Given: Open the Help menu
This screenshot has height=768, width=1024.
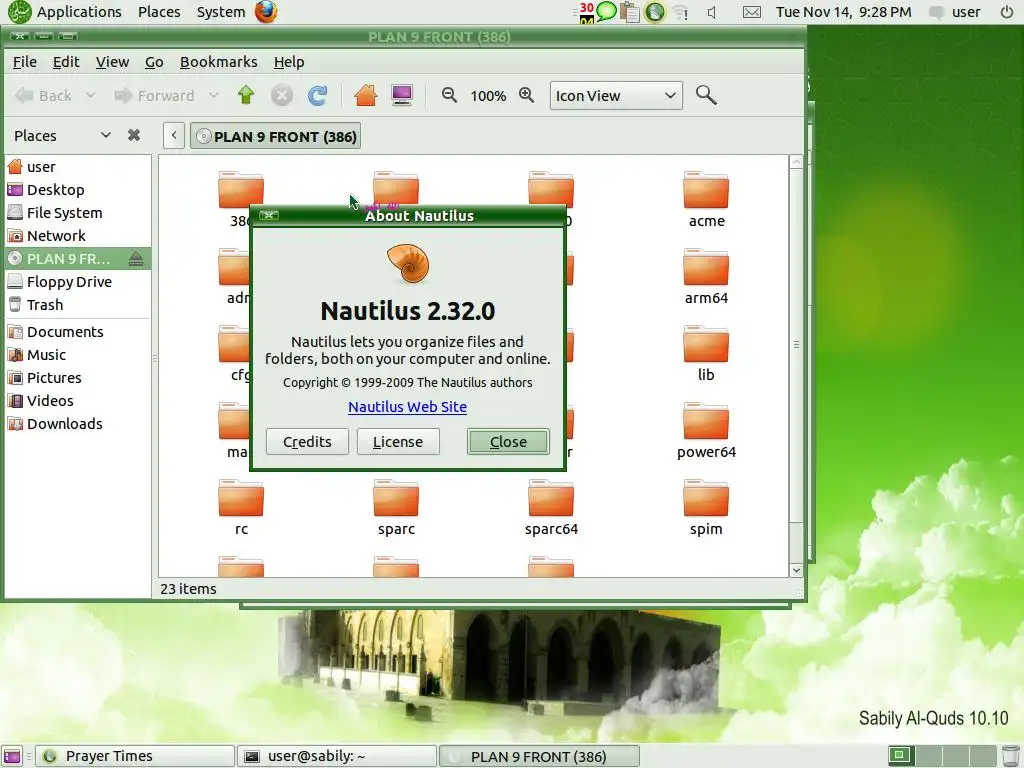Looking at the screenshot, I should pos(289,61).
